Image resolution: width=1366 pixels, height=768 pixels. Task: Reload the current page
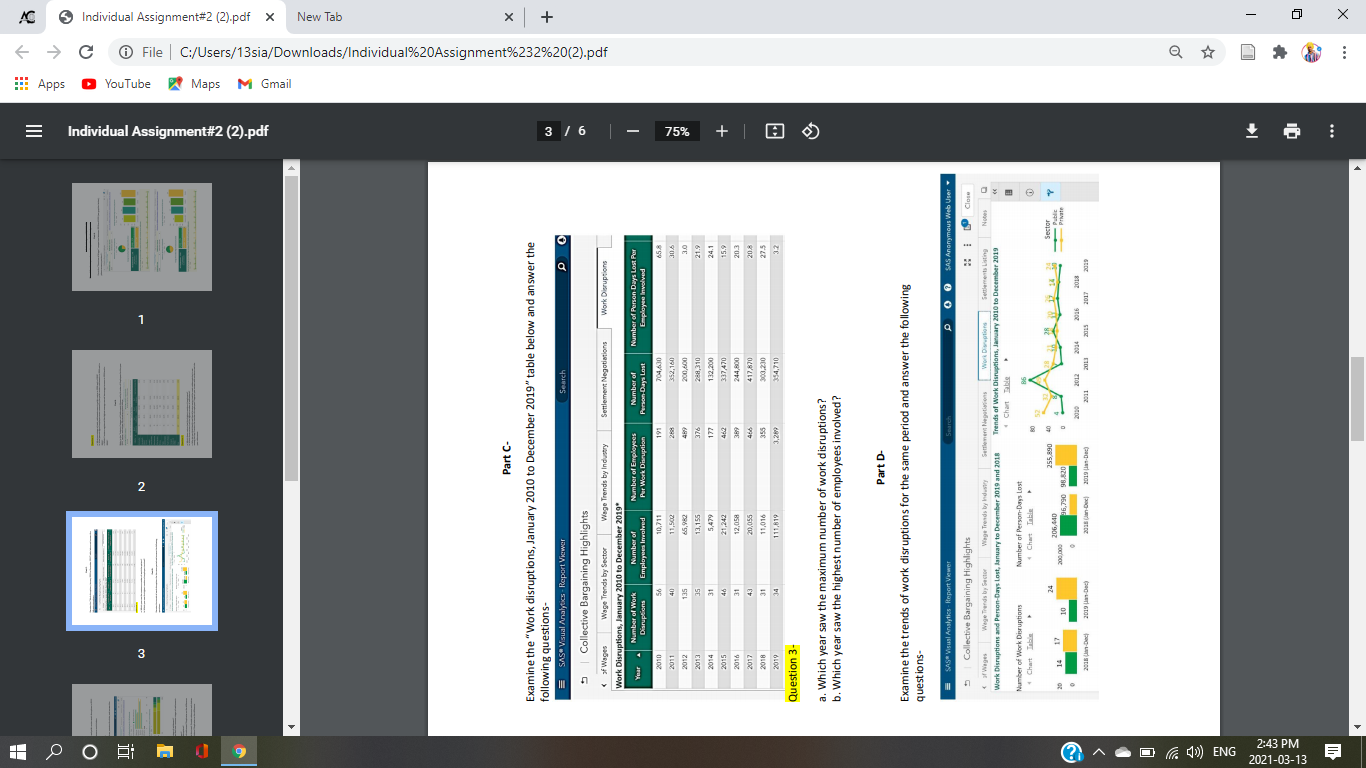[87, 52]
